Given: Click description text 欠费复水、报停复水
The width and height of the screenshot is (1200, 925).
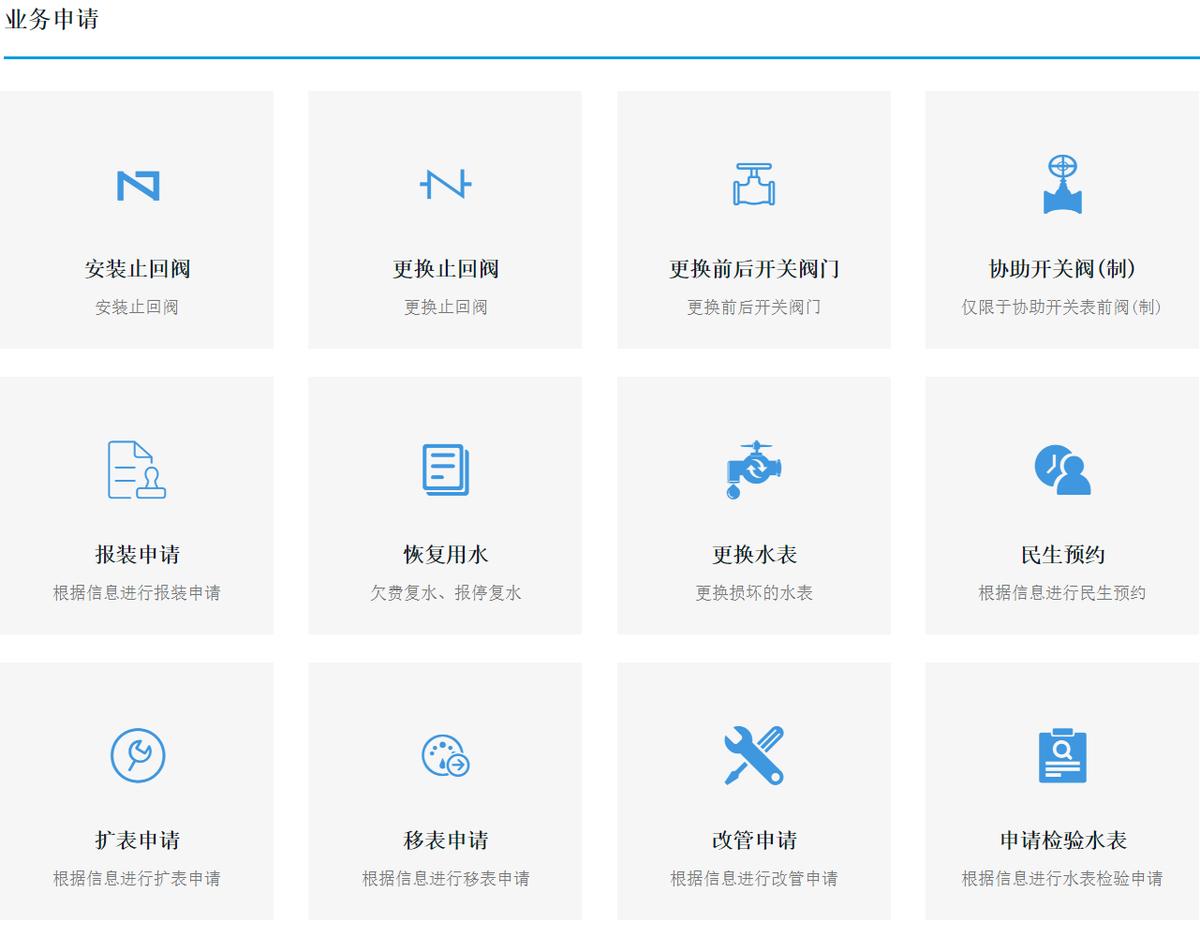Looking at the screenshot, I should coord(445,593).
